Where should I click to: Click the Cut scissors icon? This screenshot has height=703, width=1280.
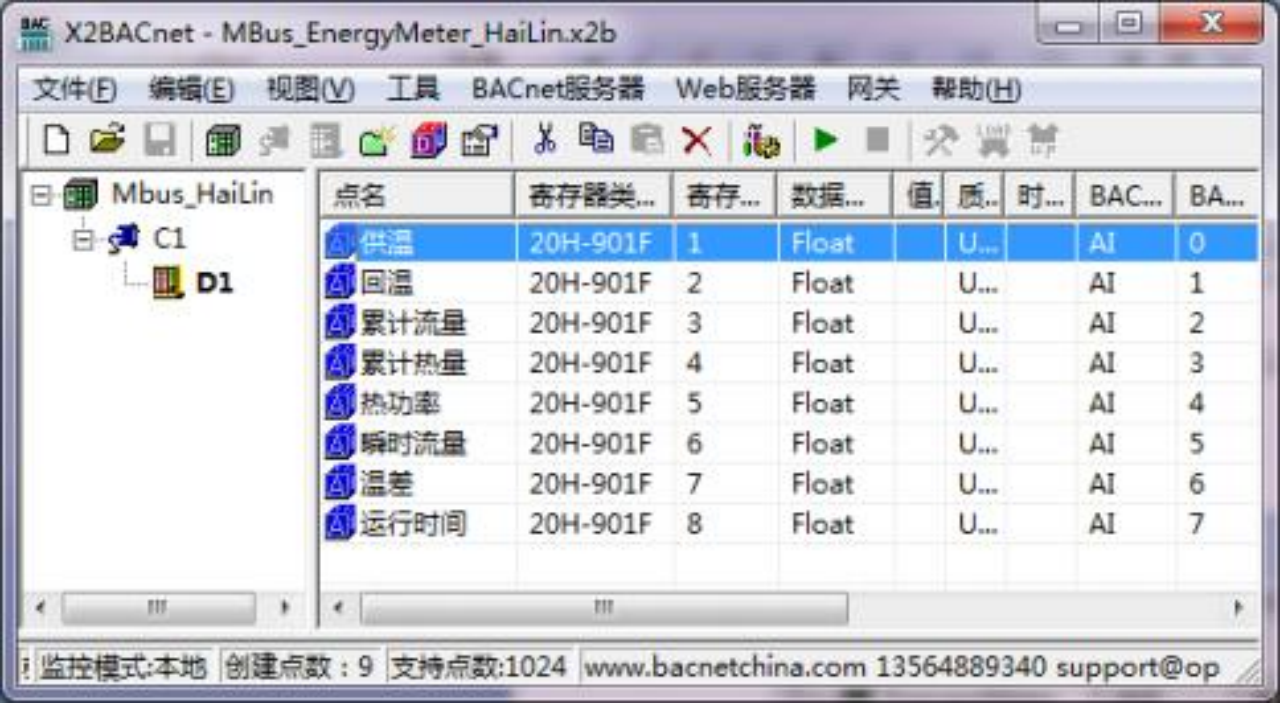click(x=545, y=140)
